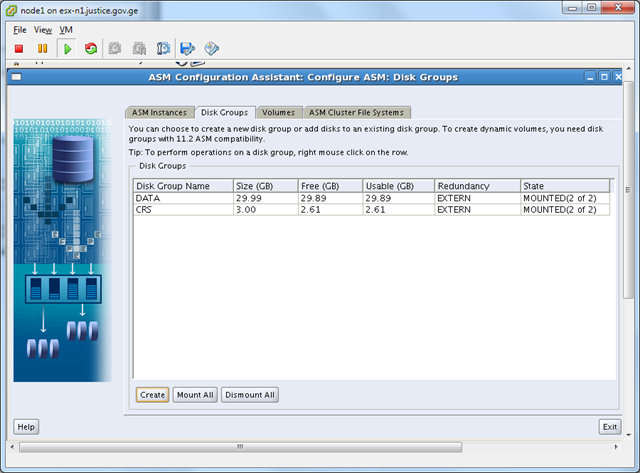640x473 pixels.
Task: Click the Reset virtual machine icon
Action: [x=91, y=48]
